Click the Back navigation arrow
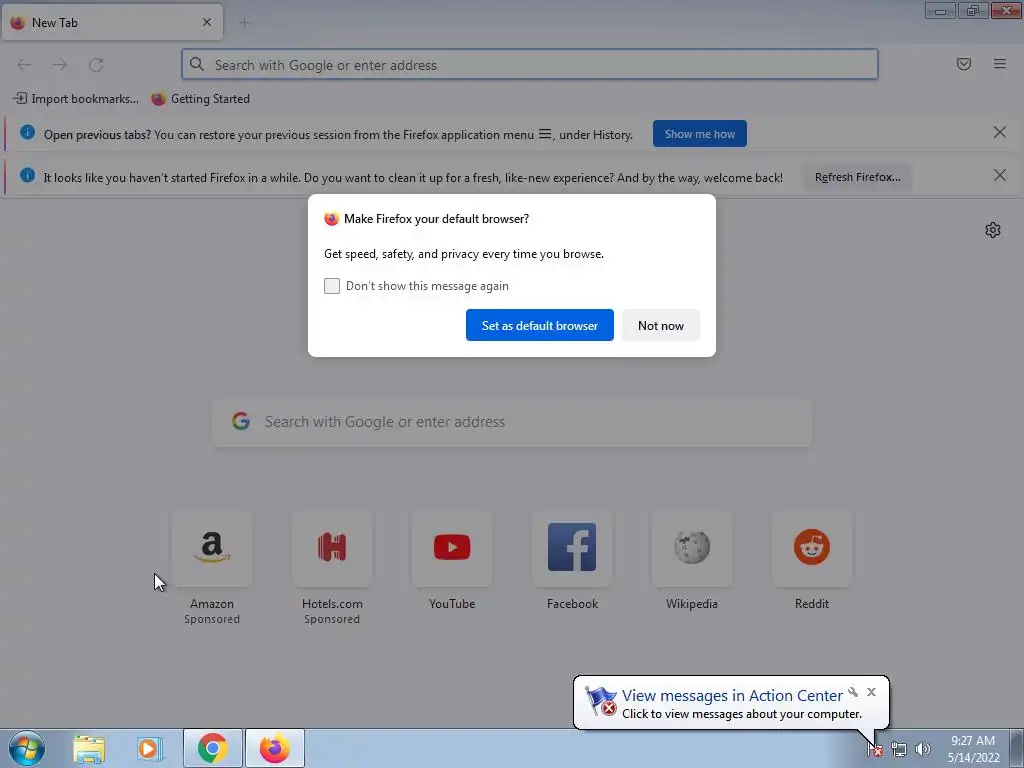1024x768 pixels. click(24, 65)
